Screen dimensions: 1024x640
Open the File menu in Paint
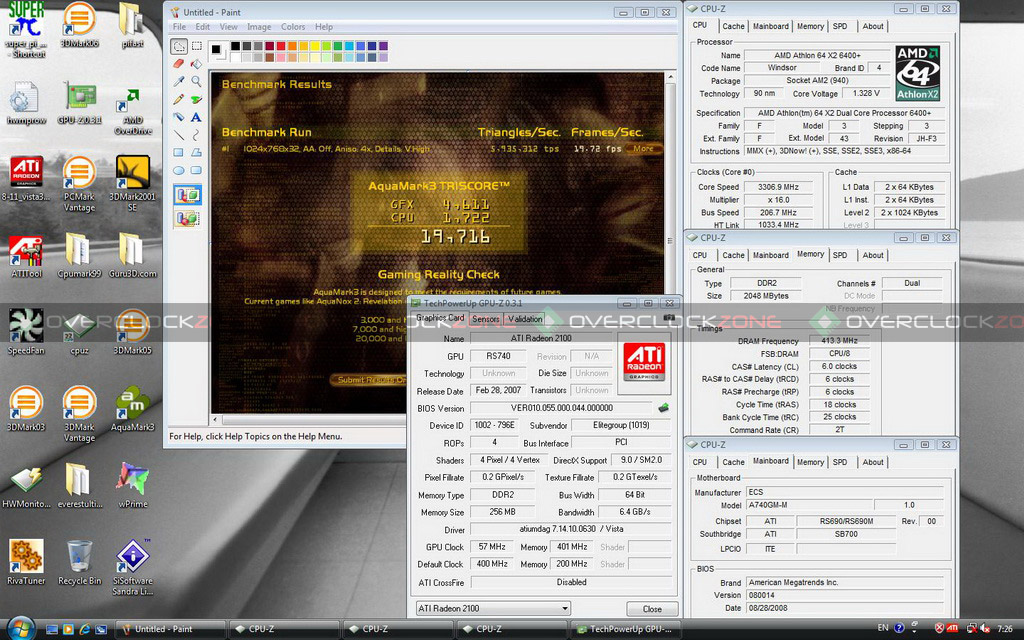[179, 27]
